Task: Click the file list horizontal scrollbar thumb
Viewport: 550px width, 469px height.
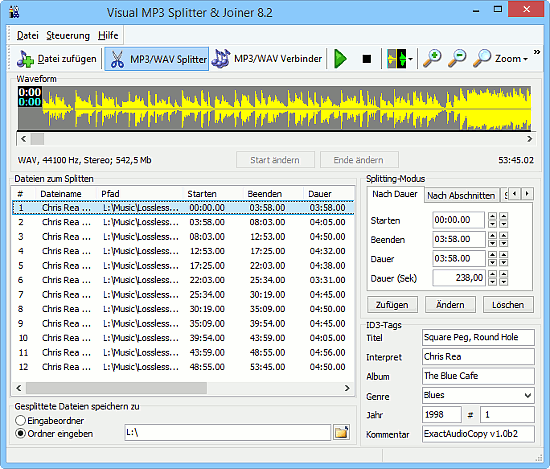Action: click(116, 388)
